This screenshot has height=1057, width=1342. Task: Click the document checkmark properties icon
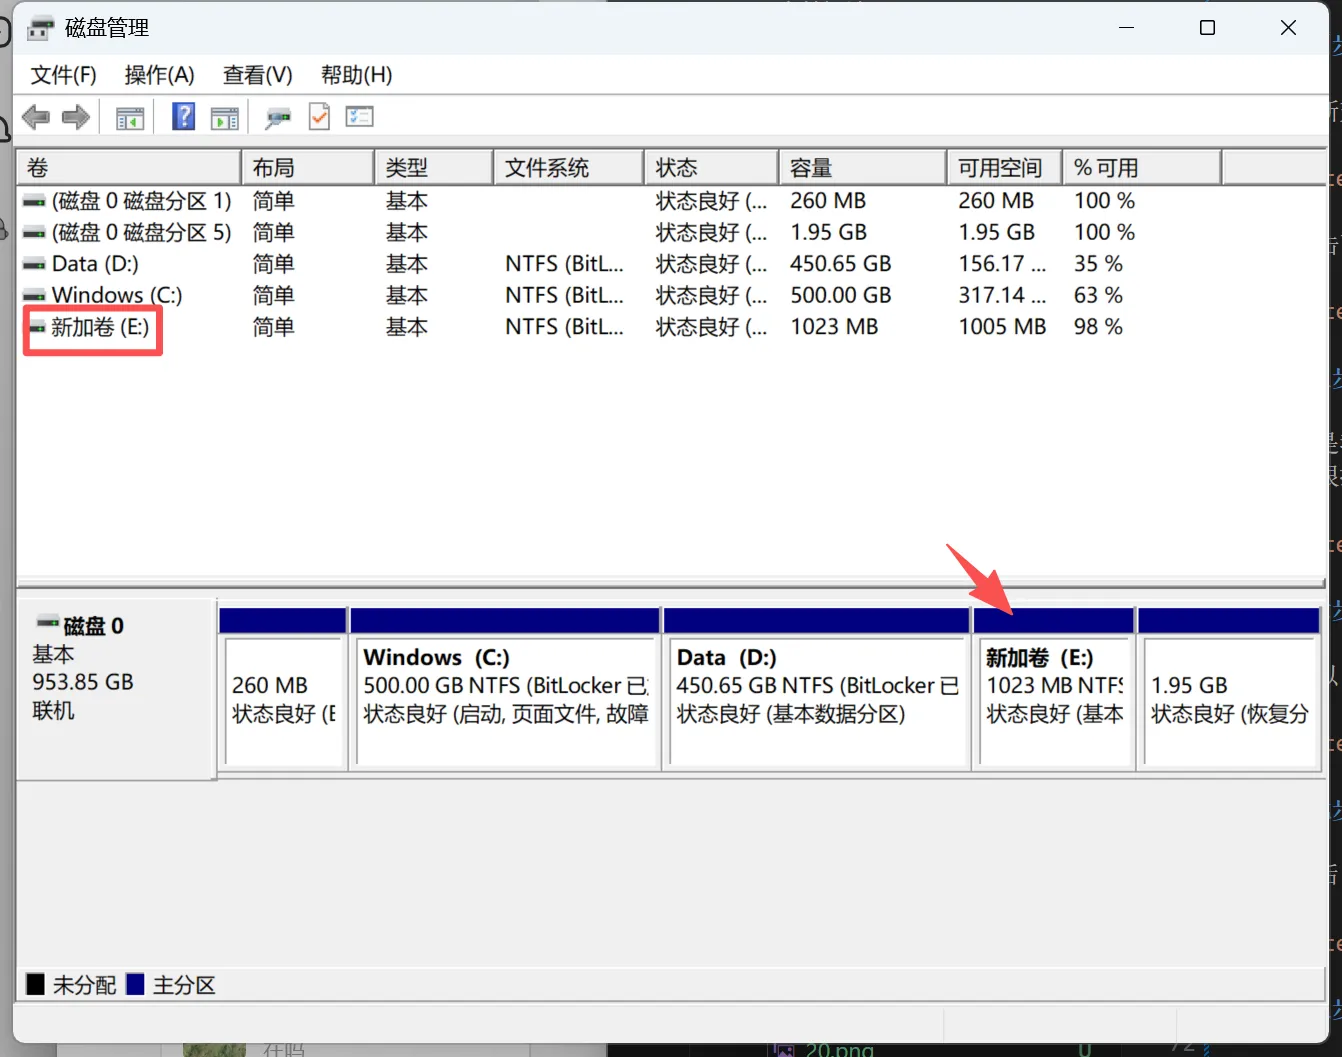click(319, 117)
